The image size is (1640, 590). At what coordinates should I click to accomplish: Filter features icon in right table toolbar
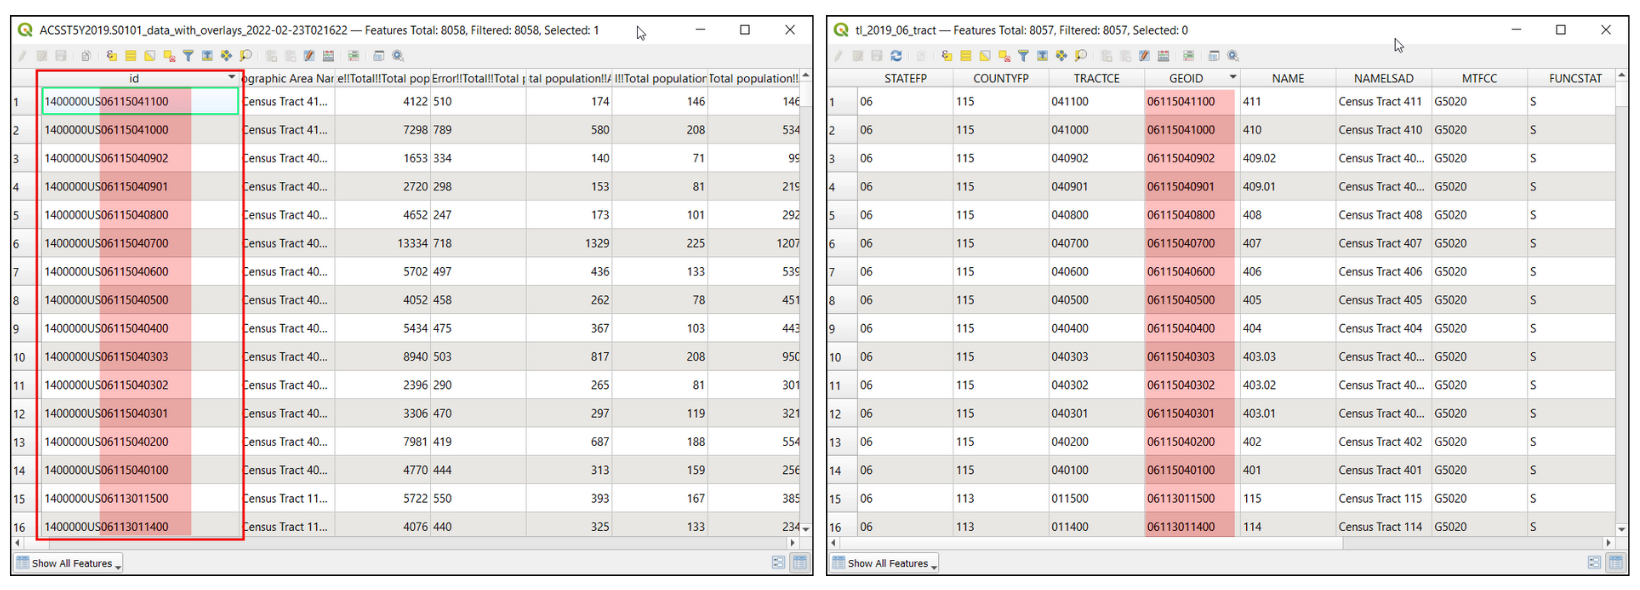tap(1023, 56)
